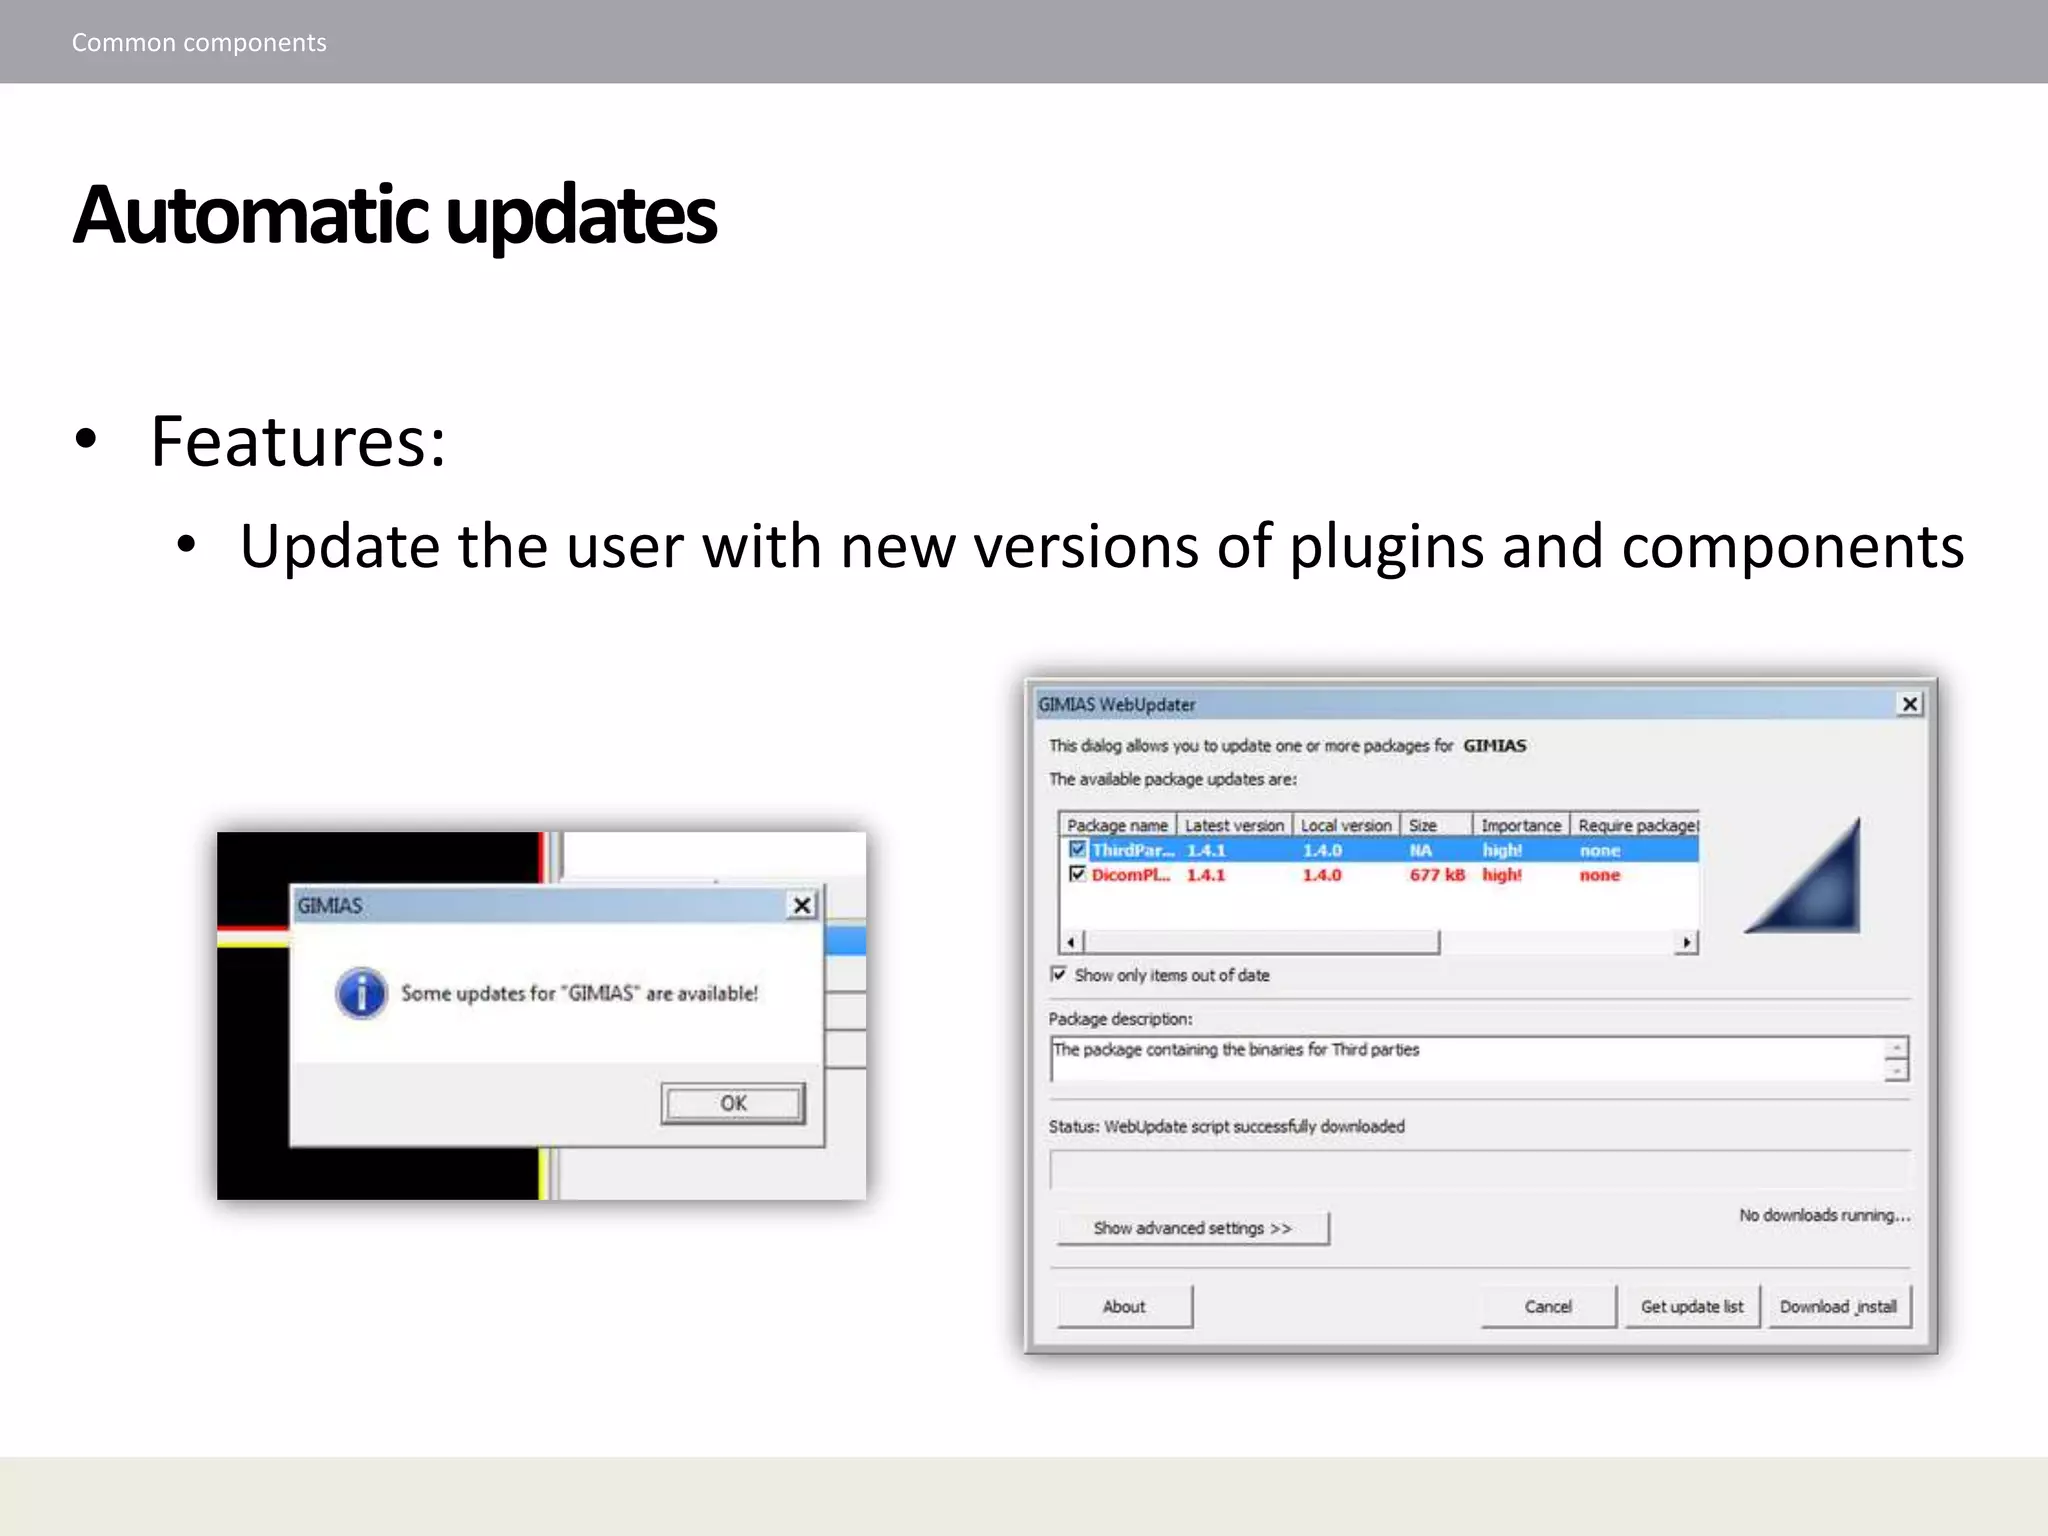The height and width of the screenshot is (1536, 2048).
Task: Close the GIMIAS WebUpdater dialog
Action: click(1909, 704)
